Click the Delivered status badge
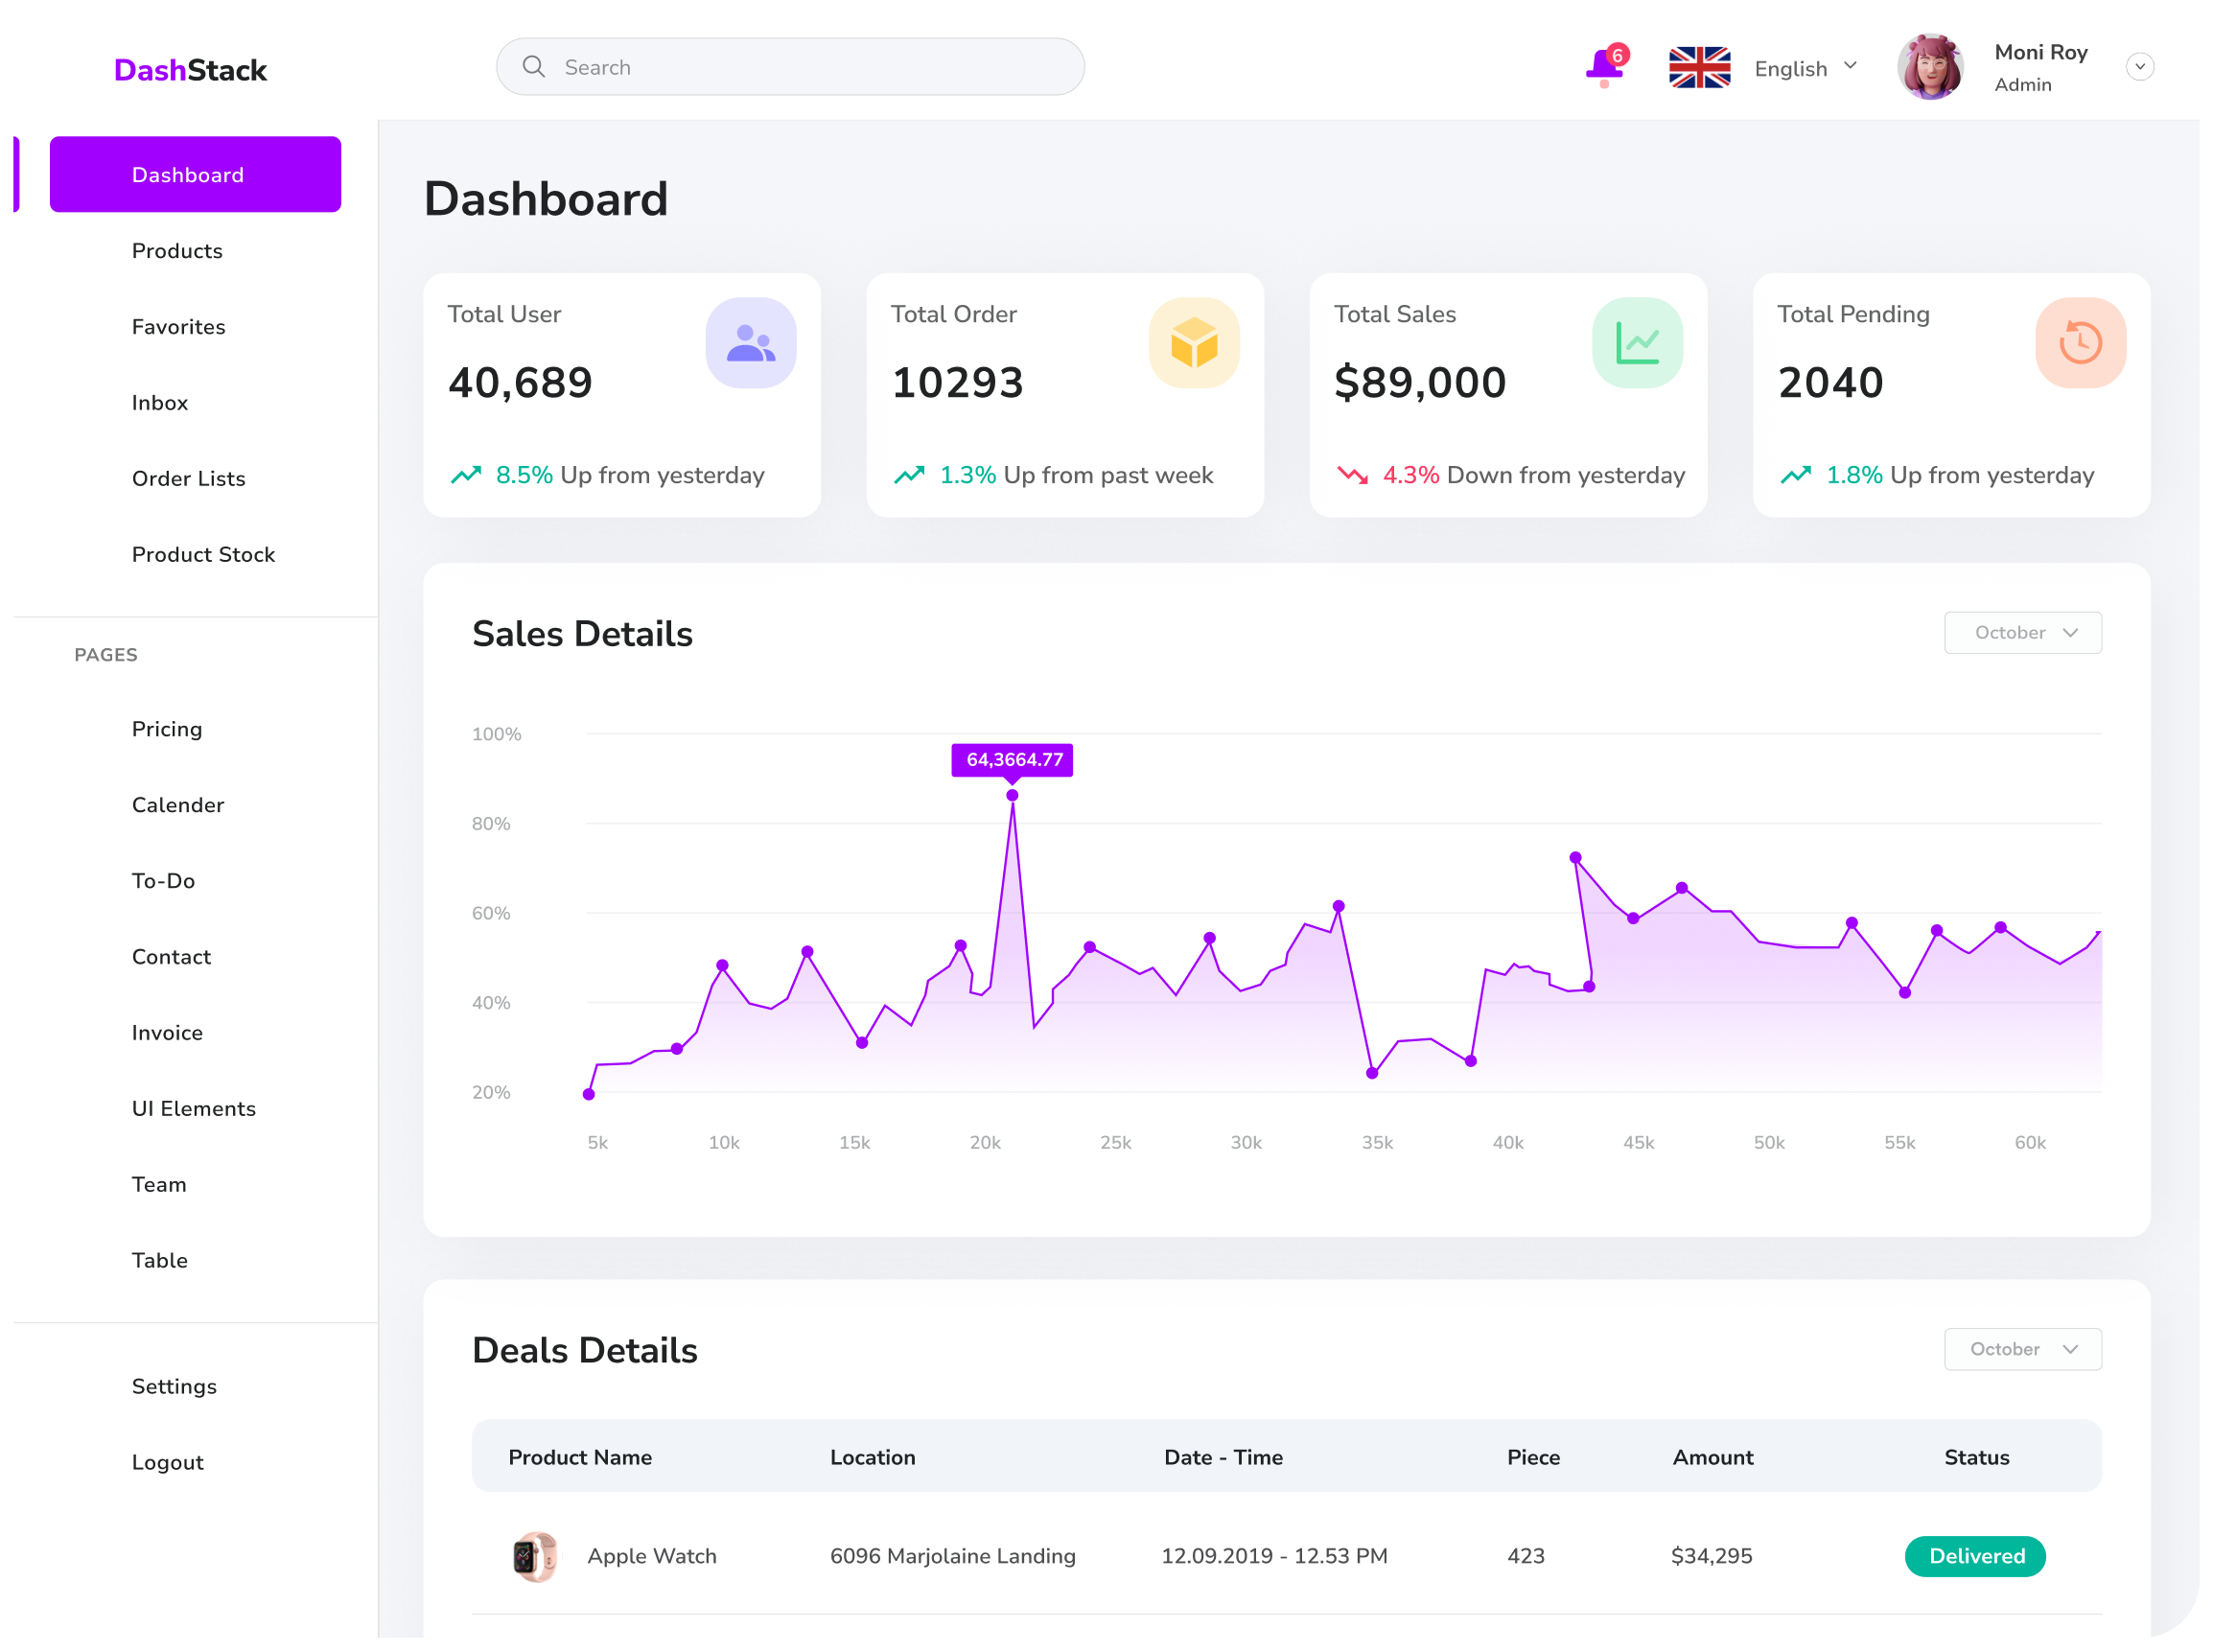Image resolution: width=2213 pixels, height=1652 pixels. pyautogui.click(x=1975, y=1556)
